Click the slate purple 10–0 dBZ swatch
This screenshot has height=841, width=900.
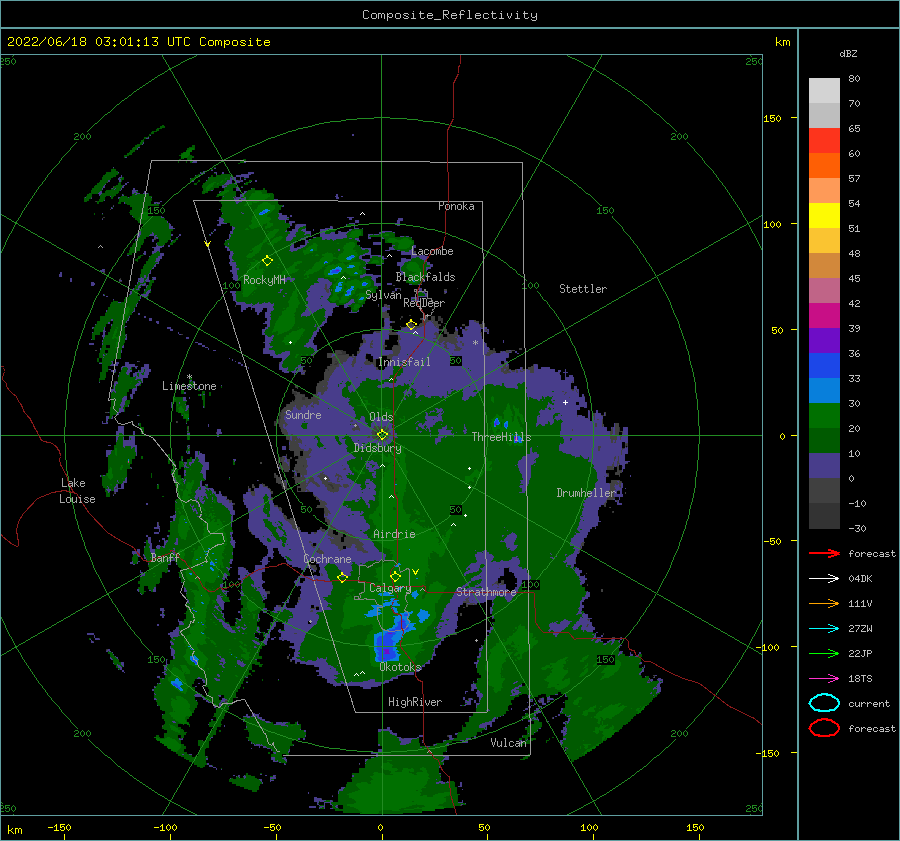tap(824, 465)
